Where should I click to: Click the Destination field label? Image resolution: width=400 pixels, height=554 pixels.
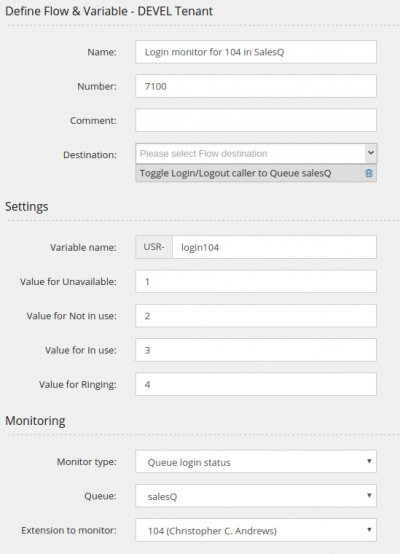coord(90,155)
